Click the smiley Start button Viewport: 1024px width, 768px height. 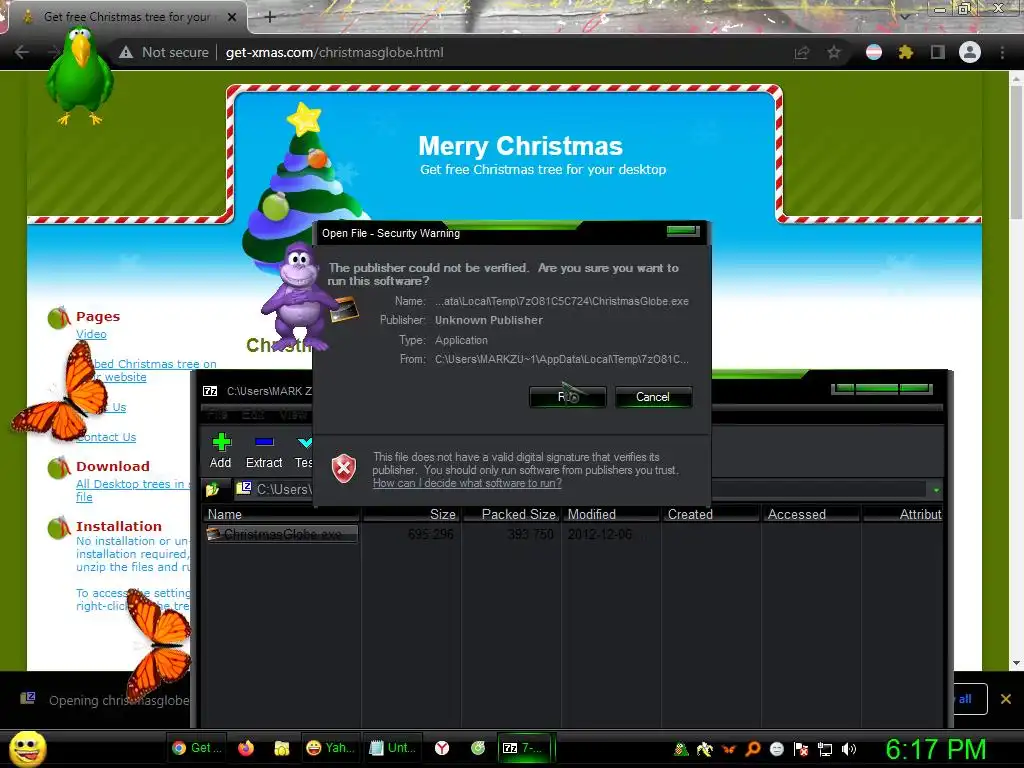click(x=27, y=748)
